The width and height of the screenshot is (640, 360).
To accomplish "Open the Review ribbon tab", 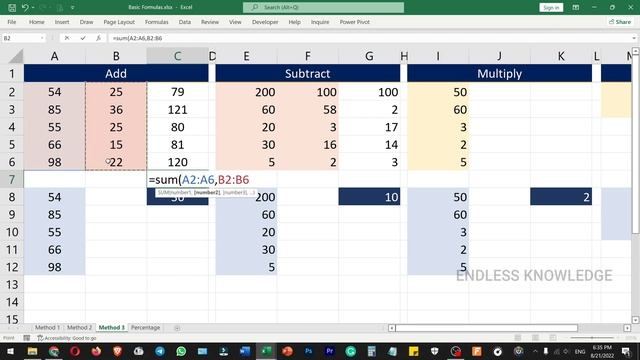I will (210, 22).
